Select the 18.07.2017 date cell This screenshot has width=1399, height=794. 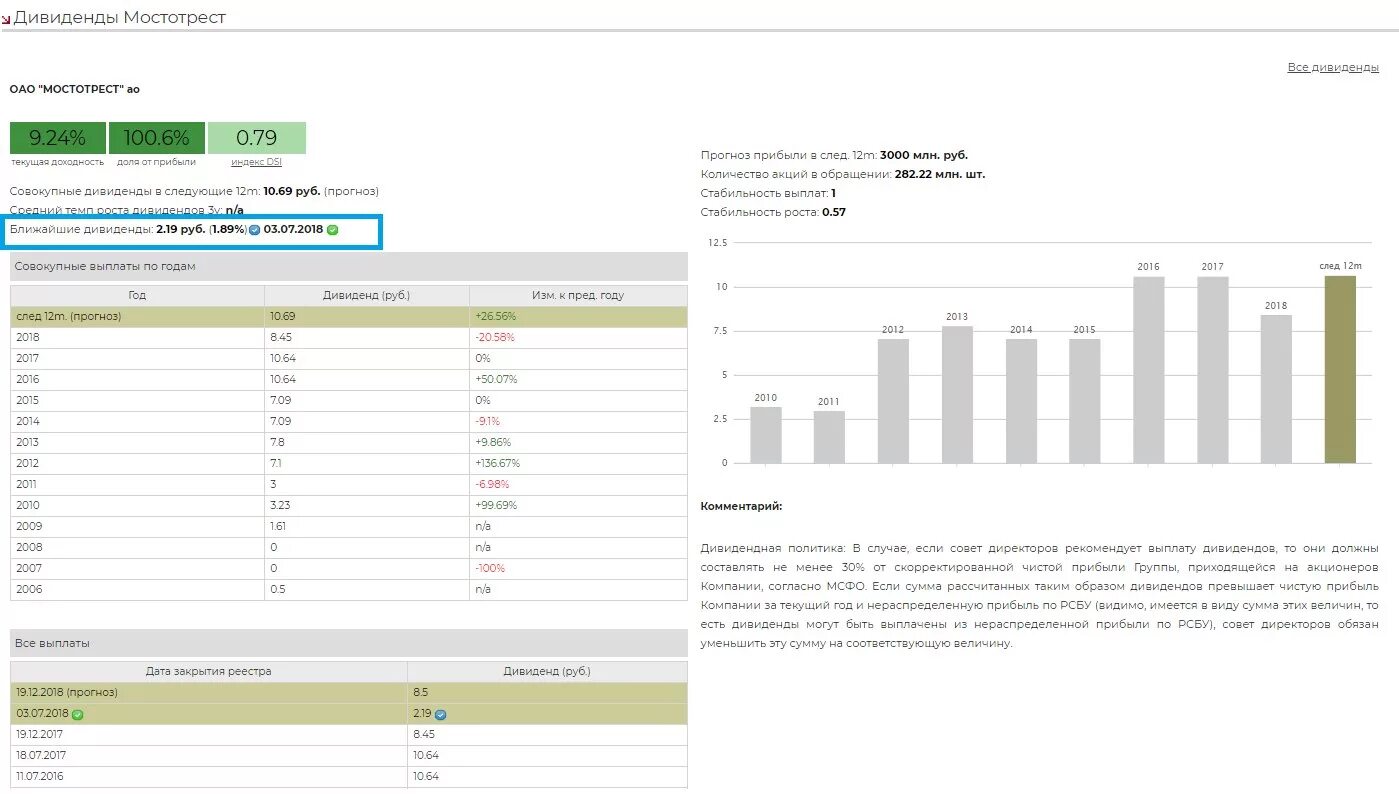tap(209, 755)
